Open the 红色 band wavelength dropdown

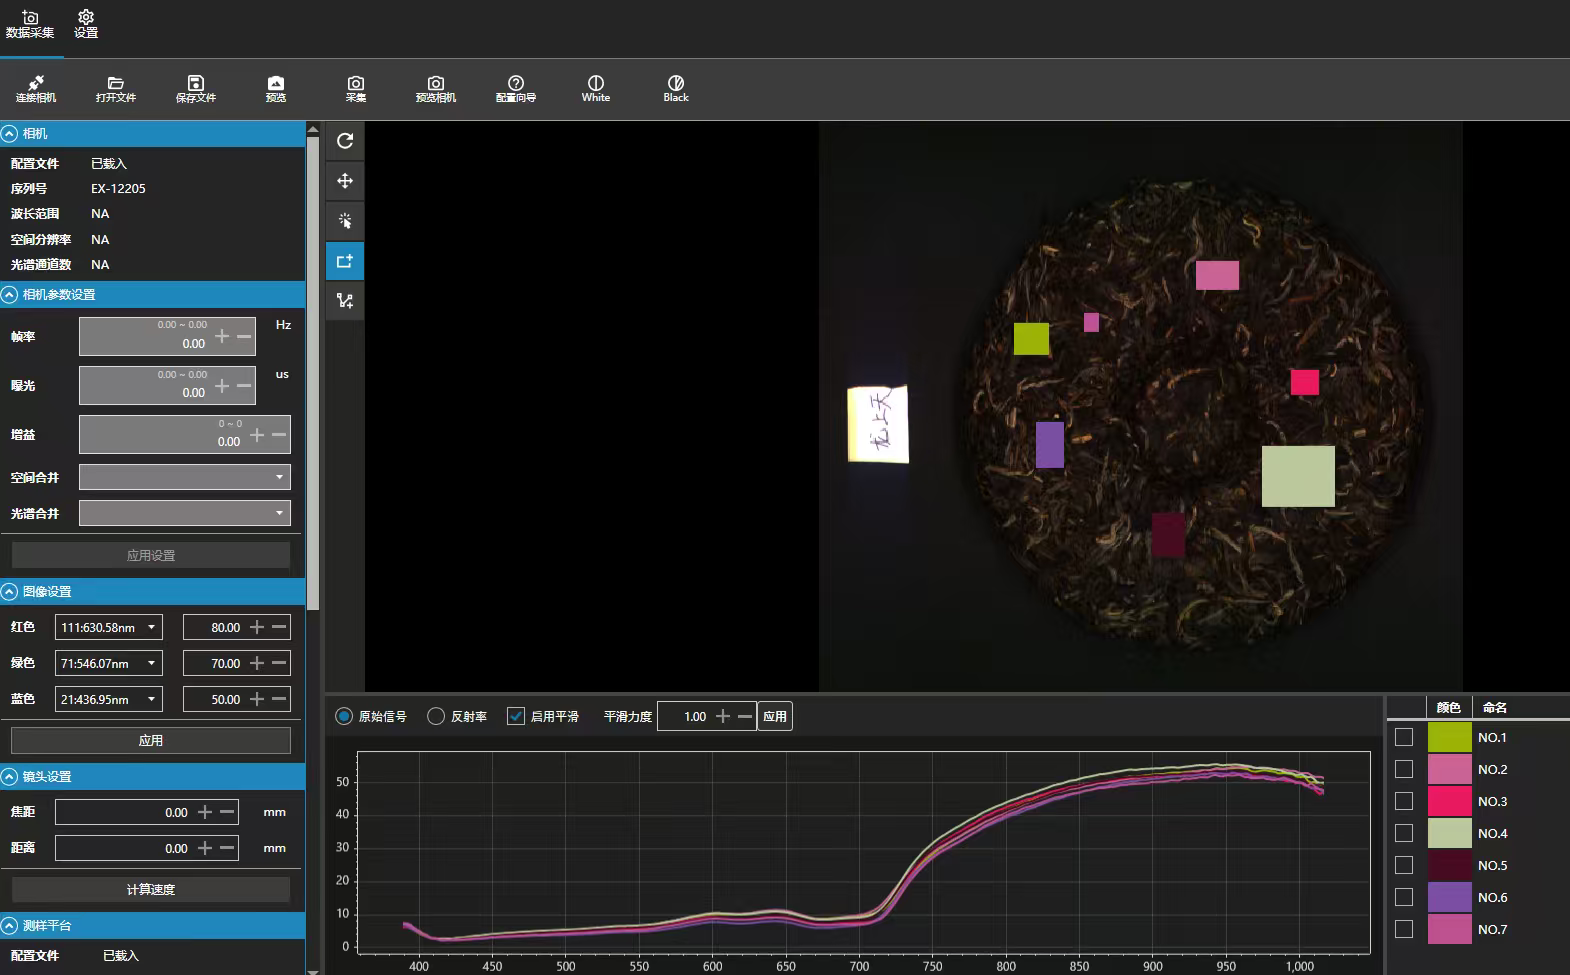point(109,627)
